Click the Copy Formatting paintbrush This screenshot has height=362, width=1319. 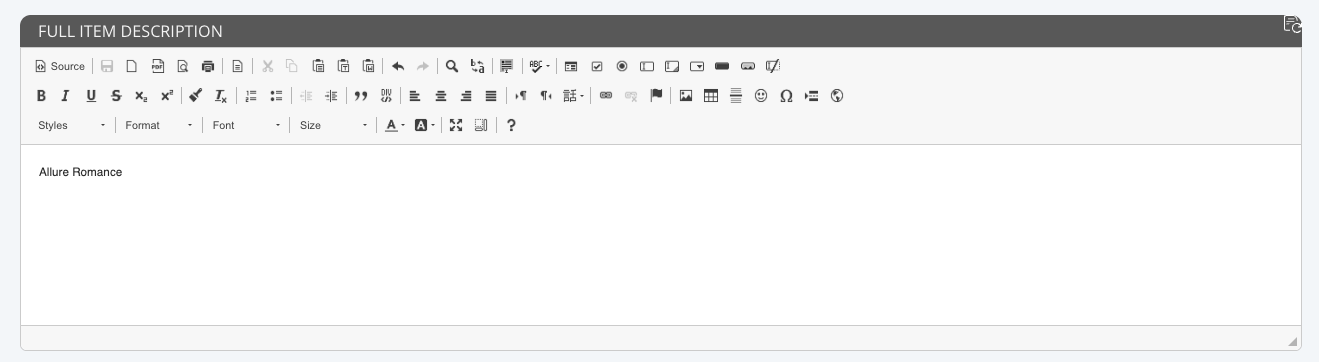click(196, 96)
